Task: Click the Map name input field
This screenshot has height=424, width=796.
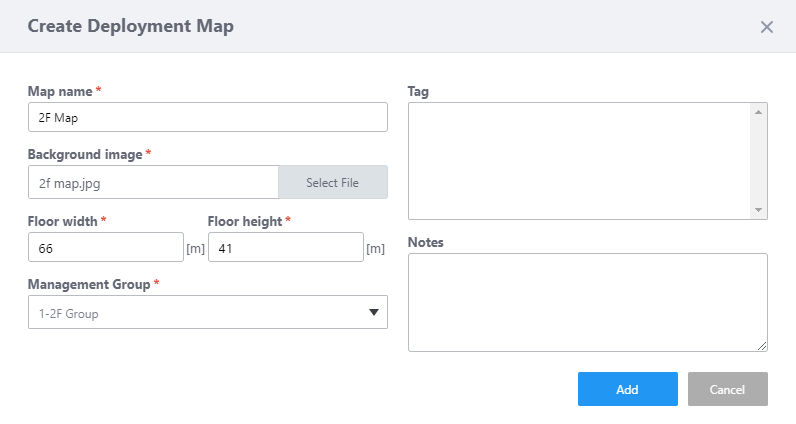Action: click(x=207, y=118)
